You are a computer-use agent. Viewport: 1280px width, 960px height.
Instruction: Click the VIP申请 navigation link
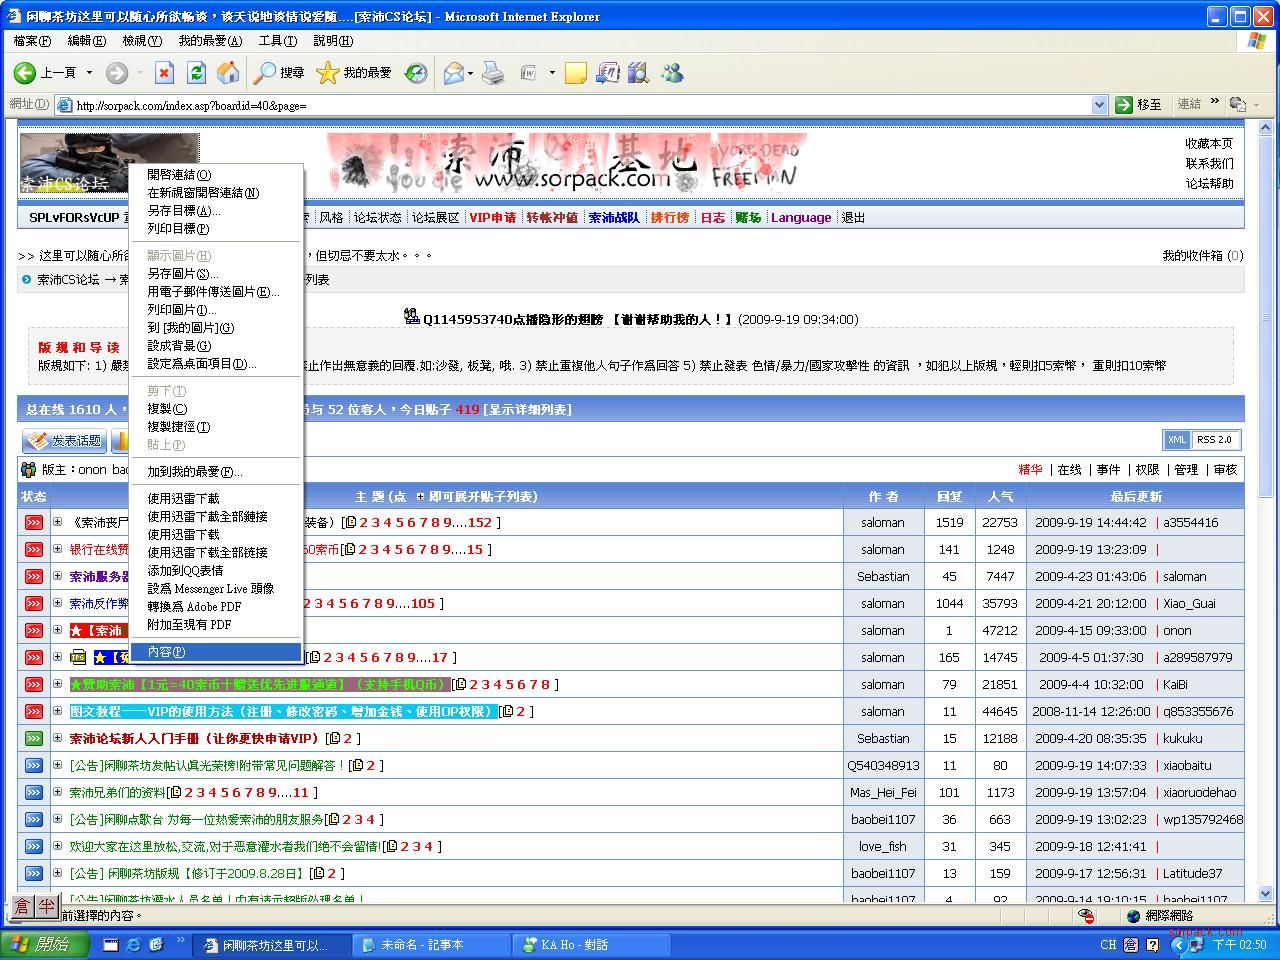[x=493, y=218]
